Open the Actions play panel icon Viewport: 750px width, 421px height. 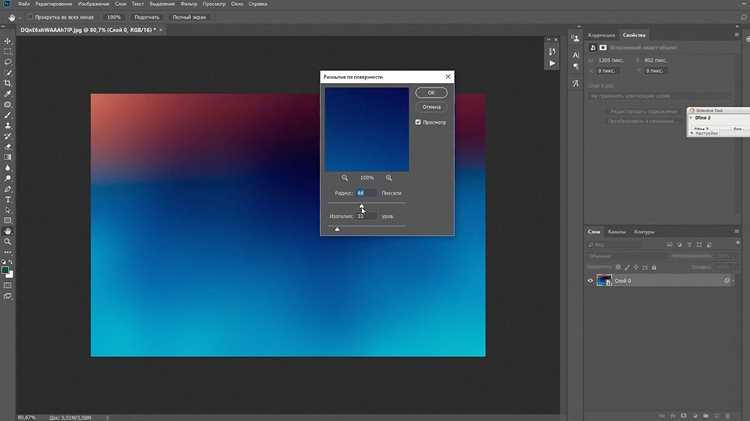552,63
